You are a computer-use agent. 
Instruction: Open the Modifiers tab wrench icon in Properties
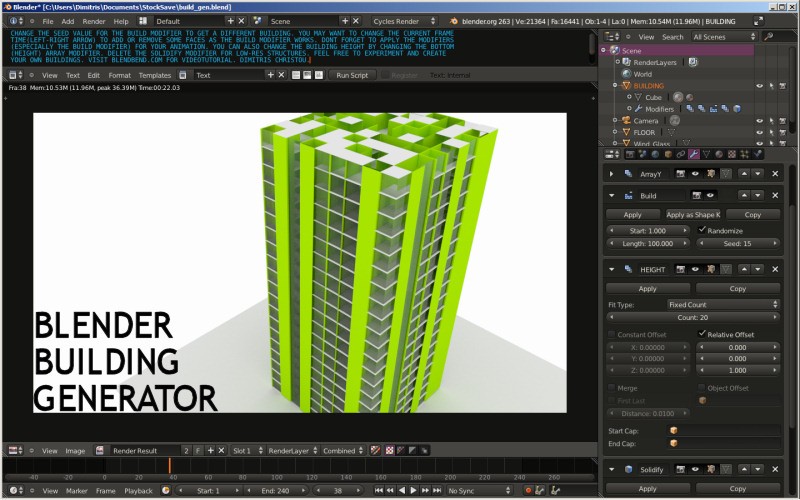pyautogui.click(x=694, y=154)
